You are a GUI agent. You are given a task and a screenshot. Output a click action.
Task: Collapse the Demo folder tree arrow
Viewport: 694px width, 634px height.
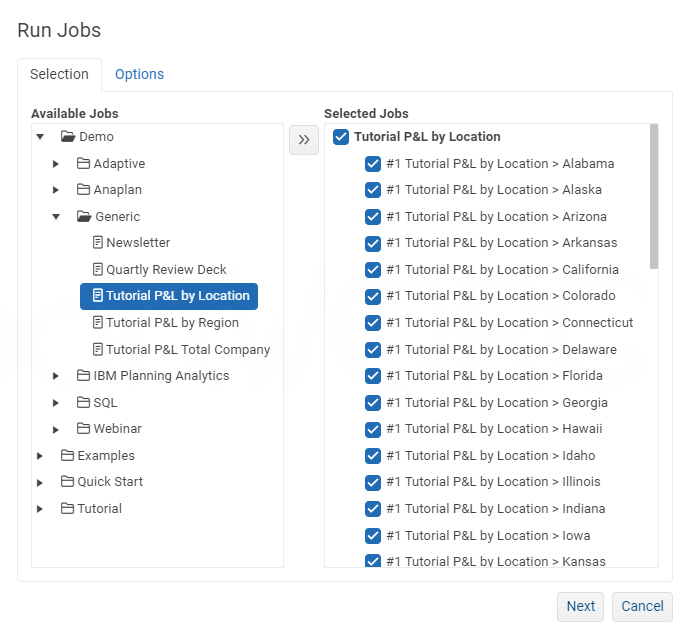[40, 137]
